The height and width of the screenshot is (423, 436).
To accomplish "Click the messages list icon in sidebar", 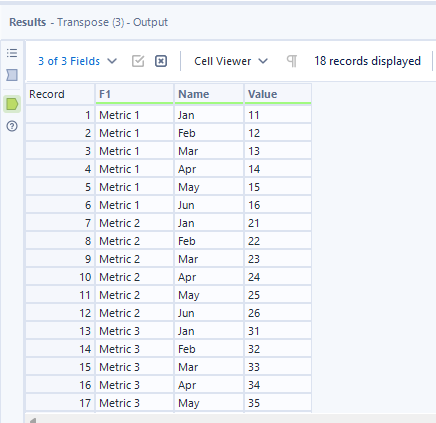I will [12, 53].
